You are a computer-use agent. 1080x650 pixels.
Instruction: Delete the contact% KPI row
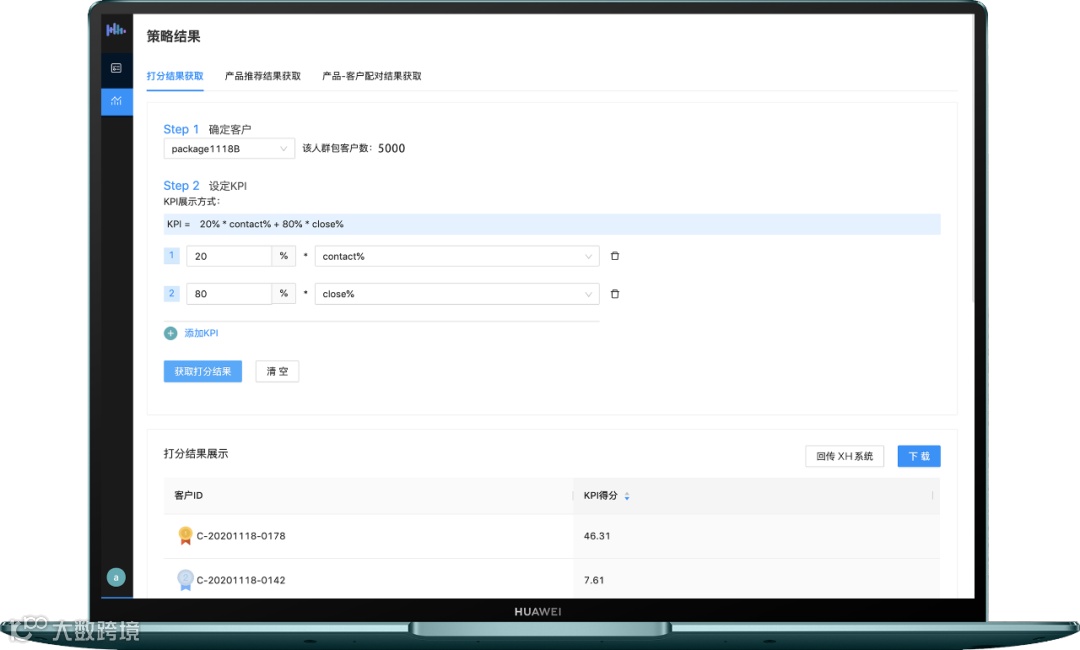pyautogui.click(x=615, y=256)
